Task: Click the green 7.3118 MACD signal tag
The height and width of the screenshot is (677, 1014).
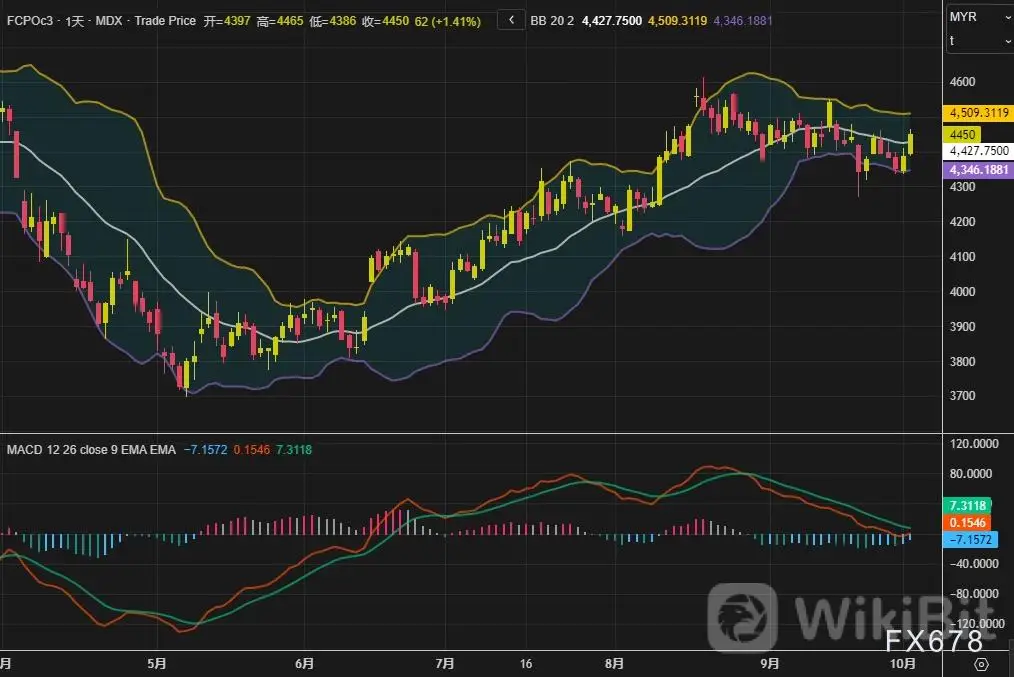Action: 969,507
